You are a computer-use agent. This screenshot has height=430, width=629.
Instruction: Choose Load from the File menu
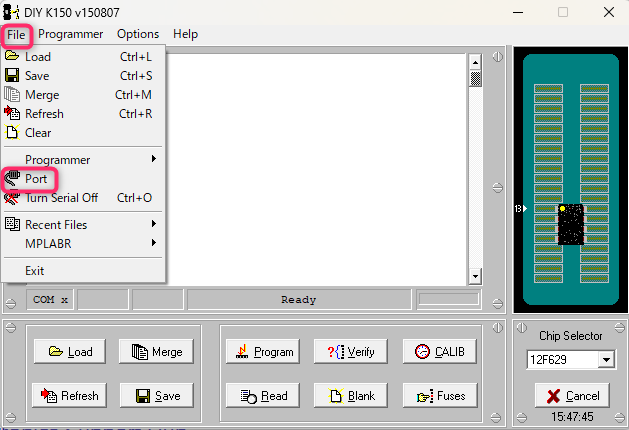(83, 57)
